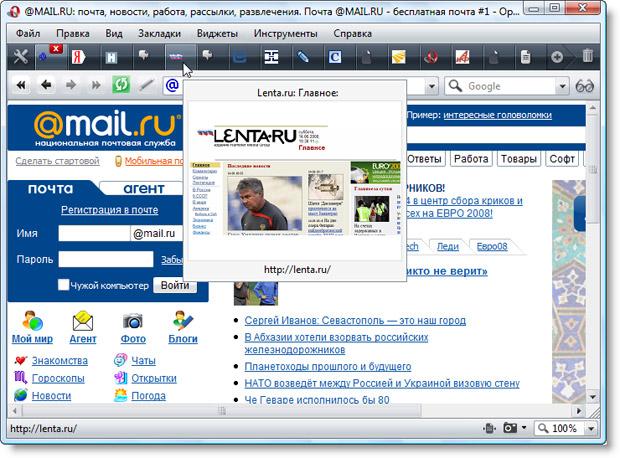Switch to the blue pencil icon tab
620x458 pixels.
coord(303,57)
